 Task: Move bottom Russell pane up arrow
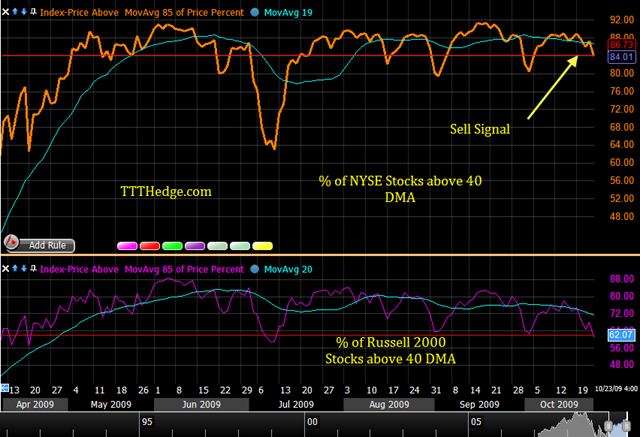[x=15, y=268]
